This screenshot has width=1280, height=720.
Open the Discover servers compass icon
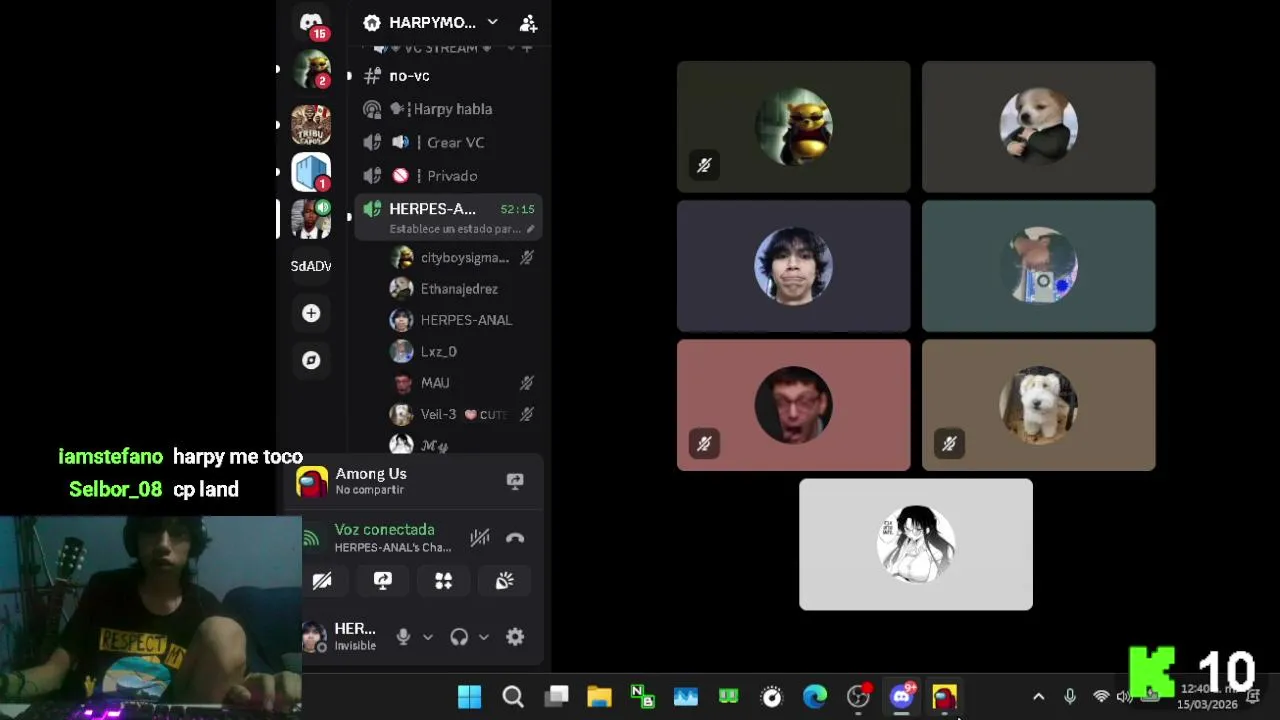(311, 360)
